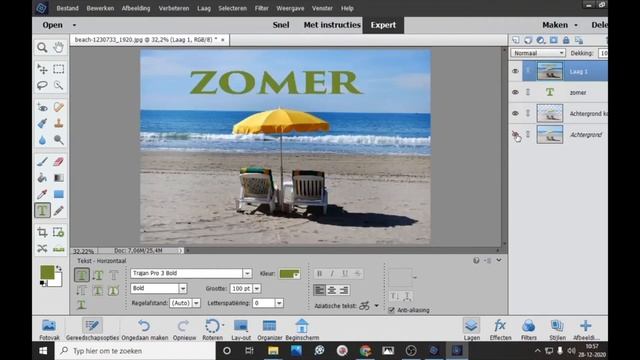Center align the text

click(332, 290)
